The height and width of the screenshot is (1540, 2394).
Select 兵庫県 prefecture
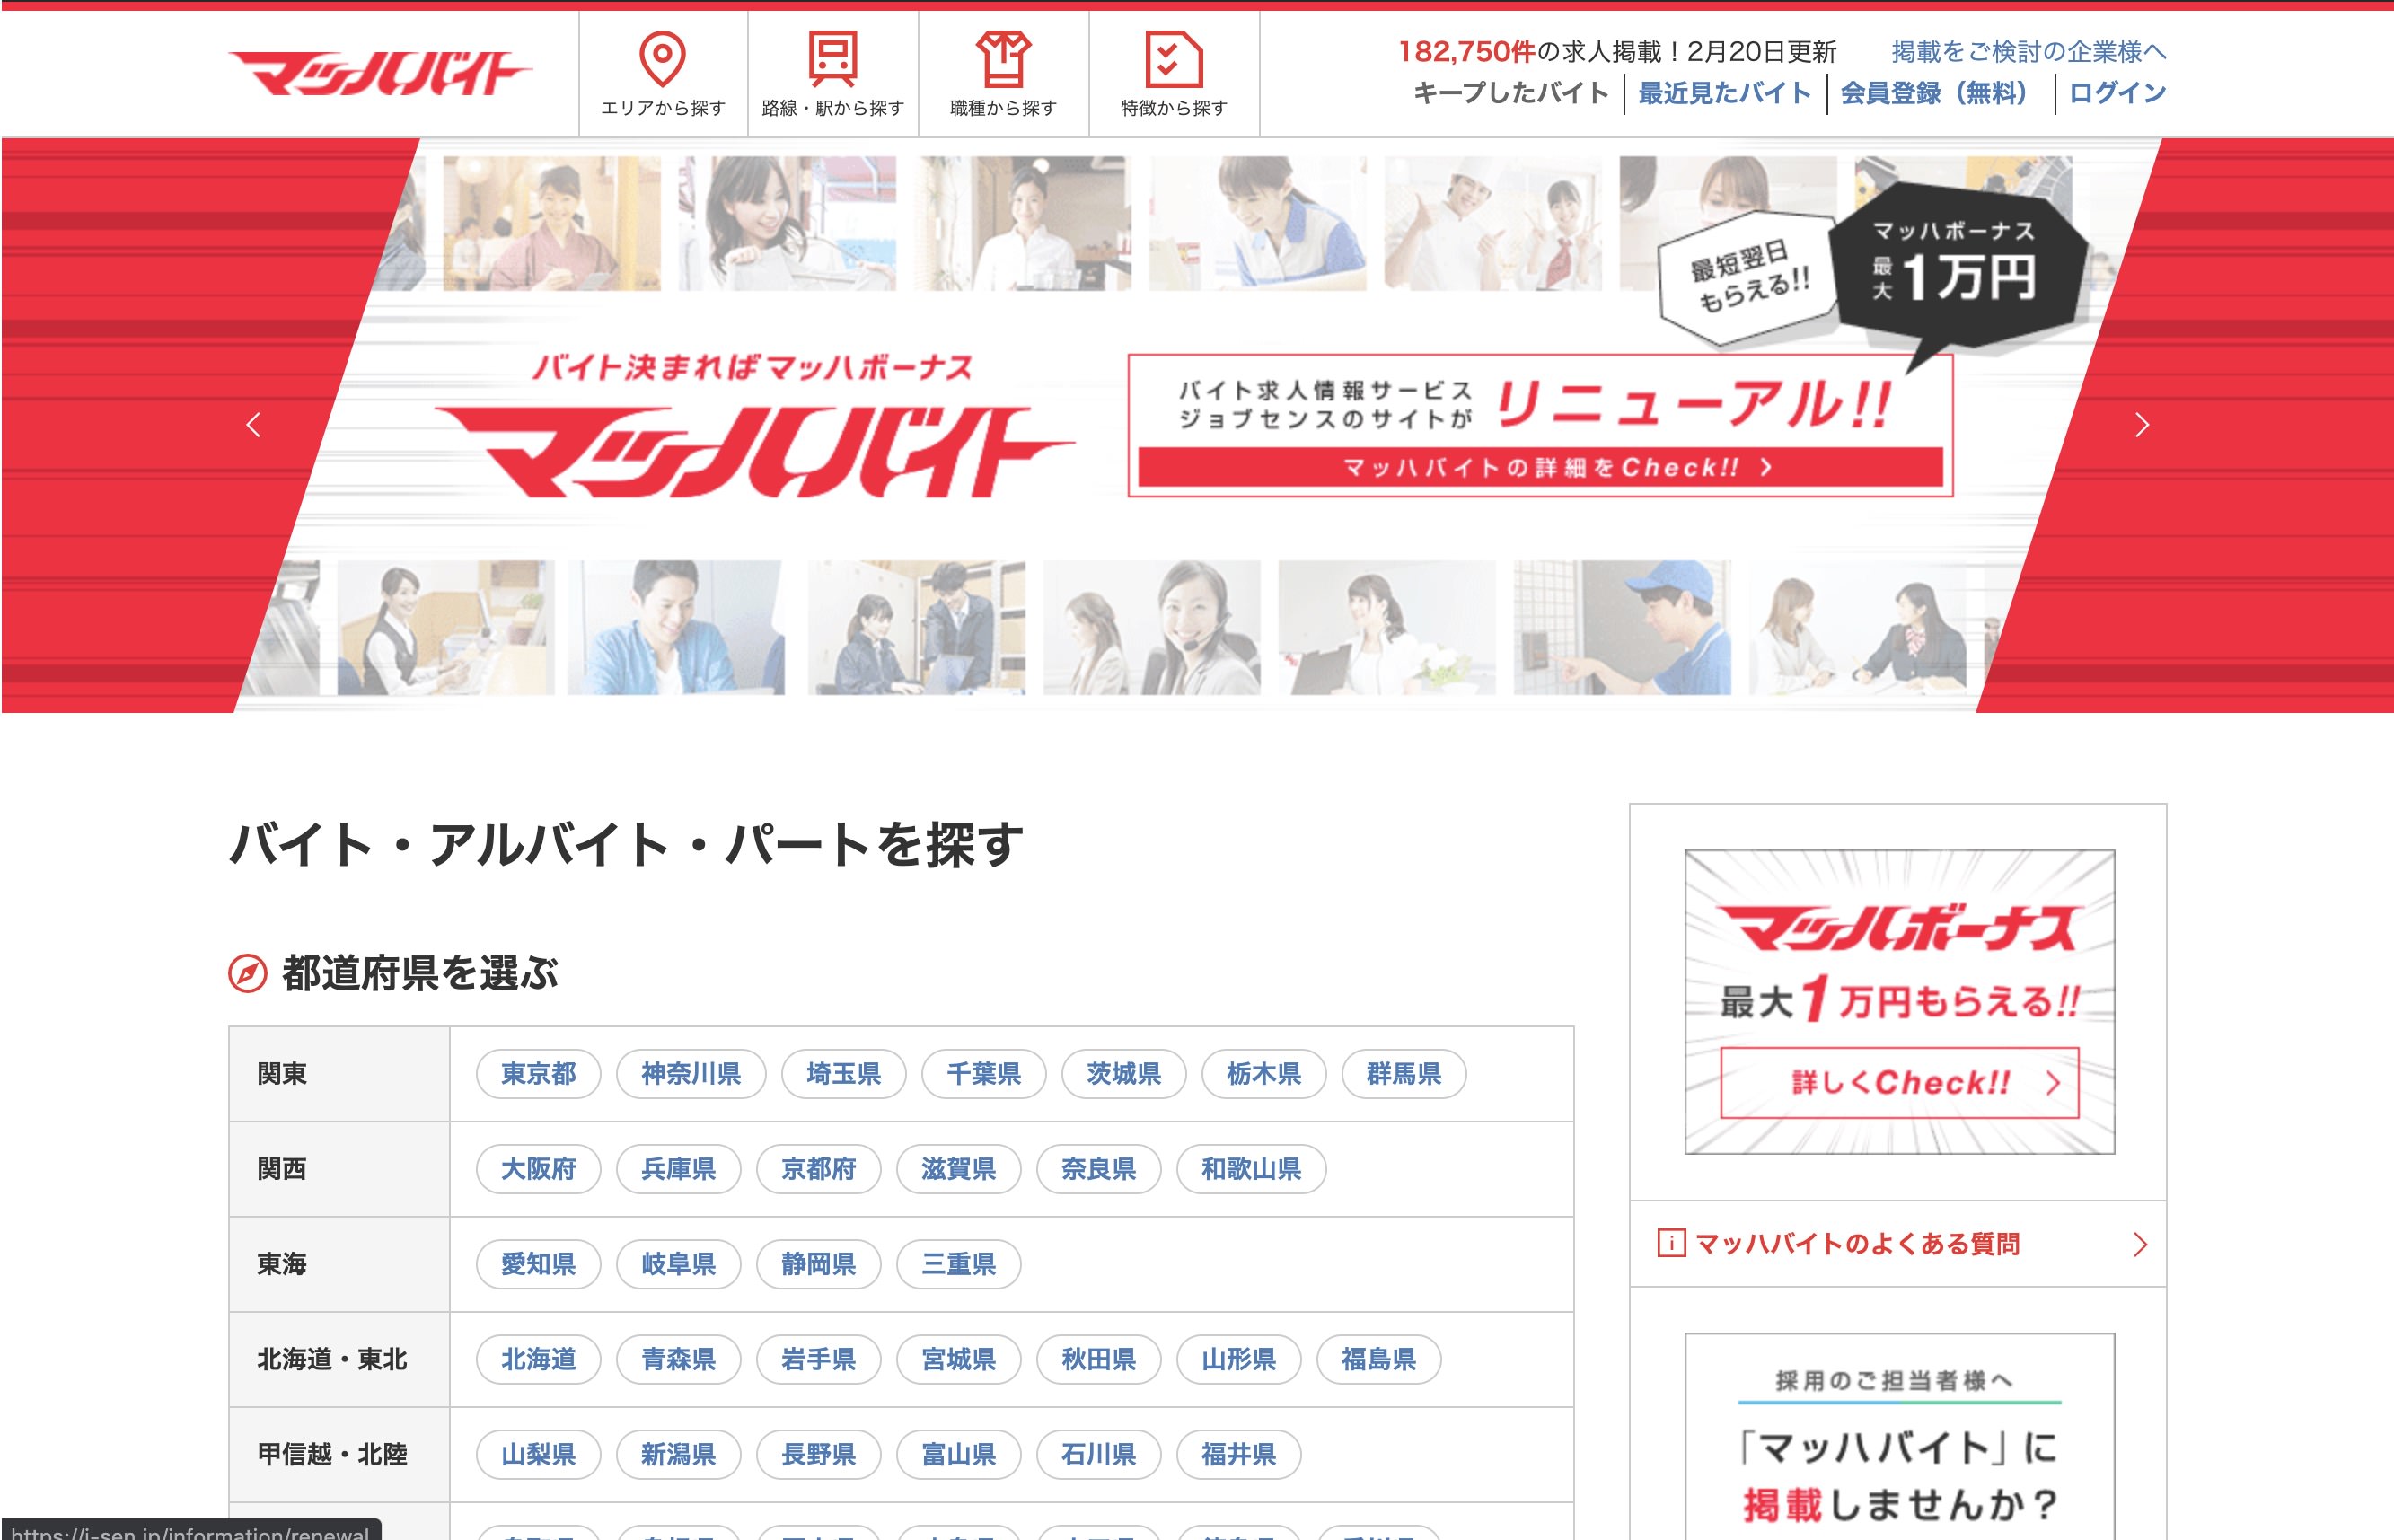(678, 1169)
